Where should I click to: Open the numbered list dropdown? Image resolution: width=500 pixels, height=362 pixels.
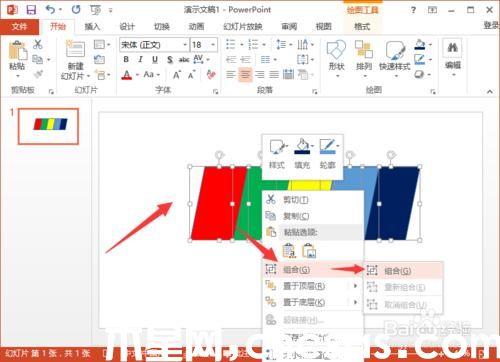(x=264, y=44)
